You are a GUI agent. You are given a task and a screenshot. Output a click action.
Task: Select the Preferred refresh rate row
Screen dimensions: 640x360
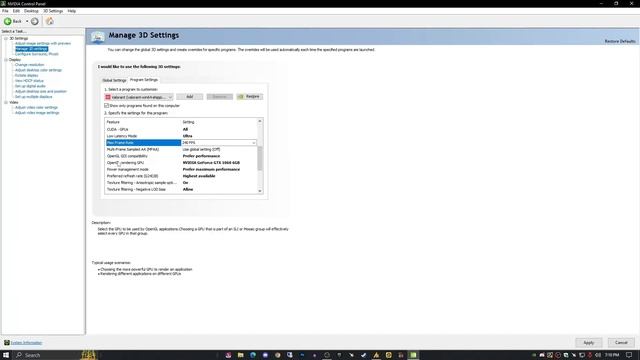[x=181, y=176]
